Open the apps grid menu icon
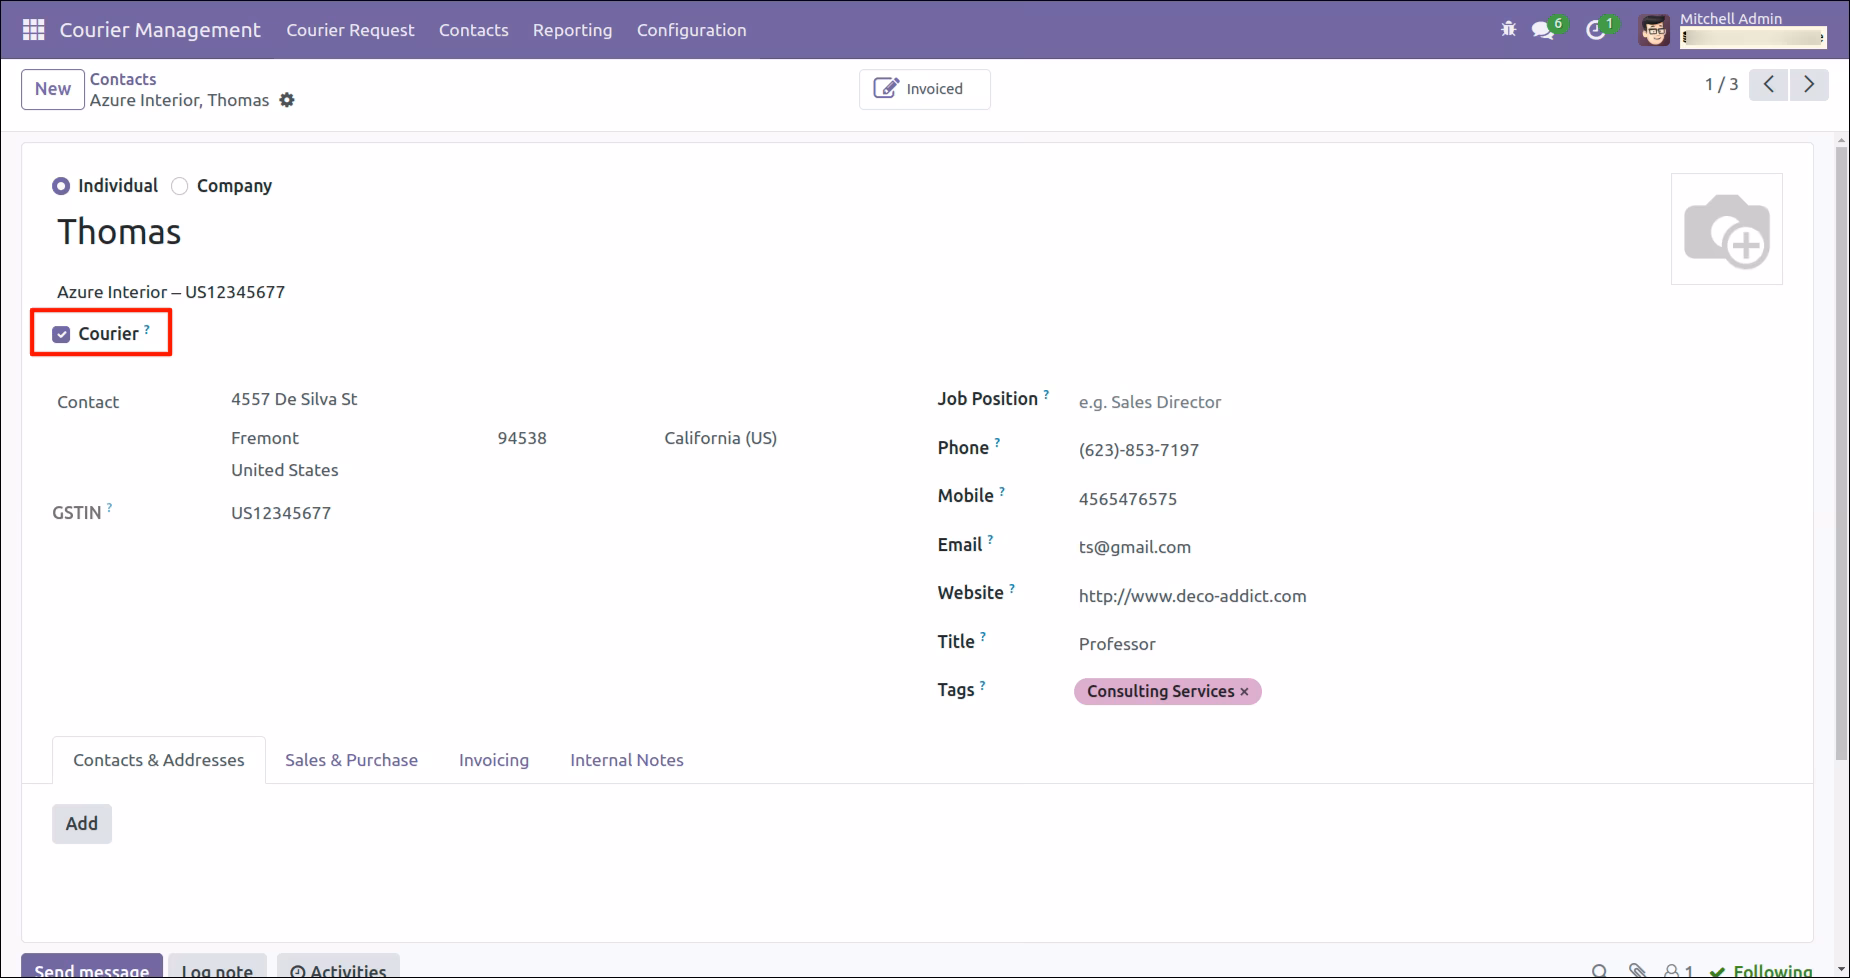The image size is (1850, 978). (33, 30)
